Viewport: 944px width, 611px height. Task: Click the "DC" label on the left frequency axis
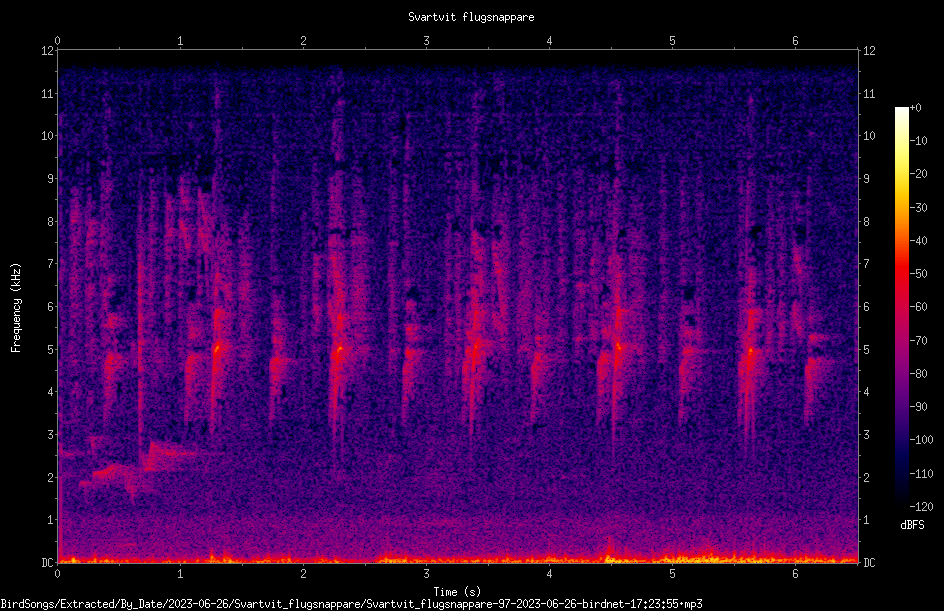point(47,563)
